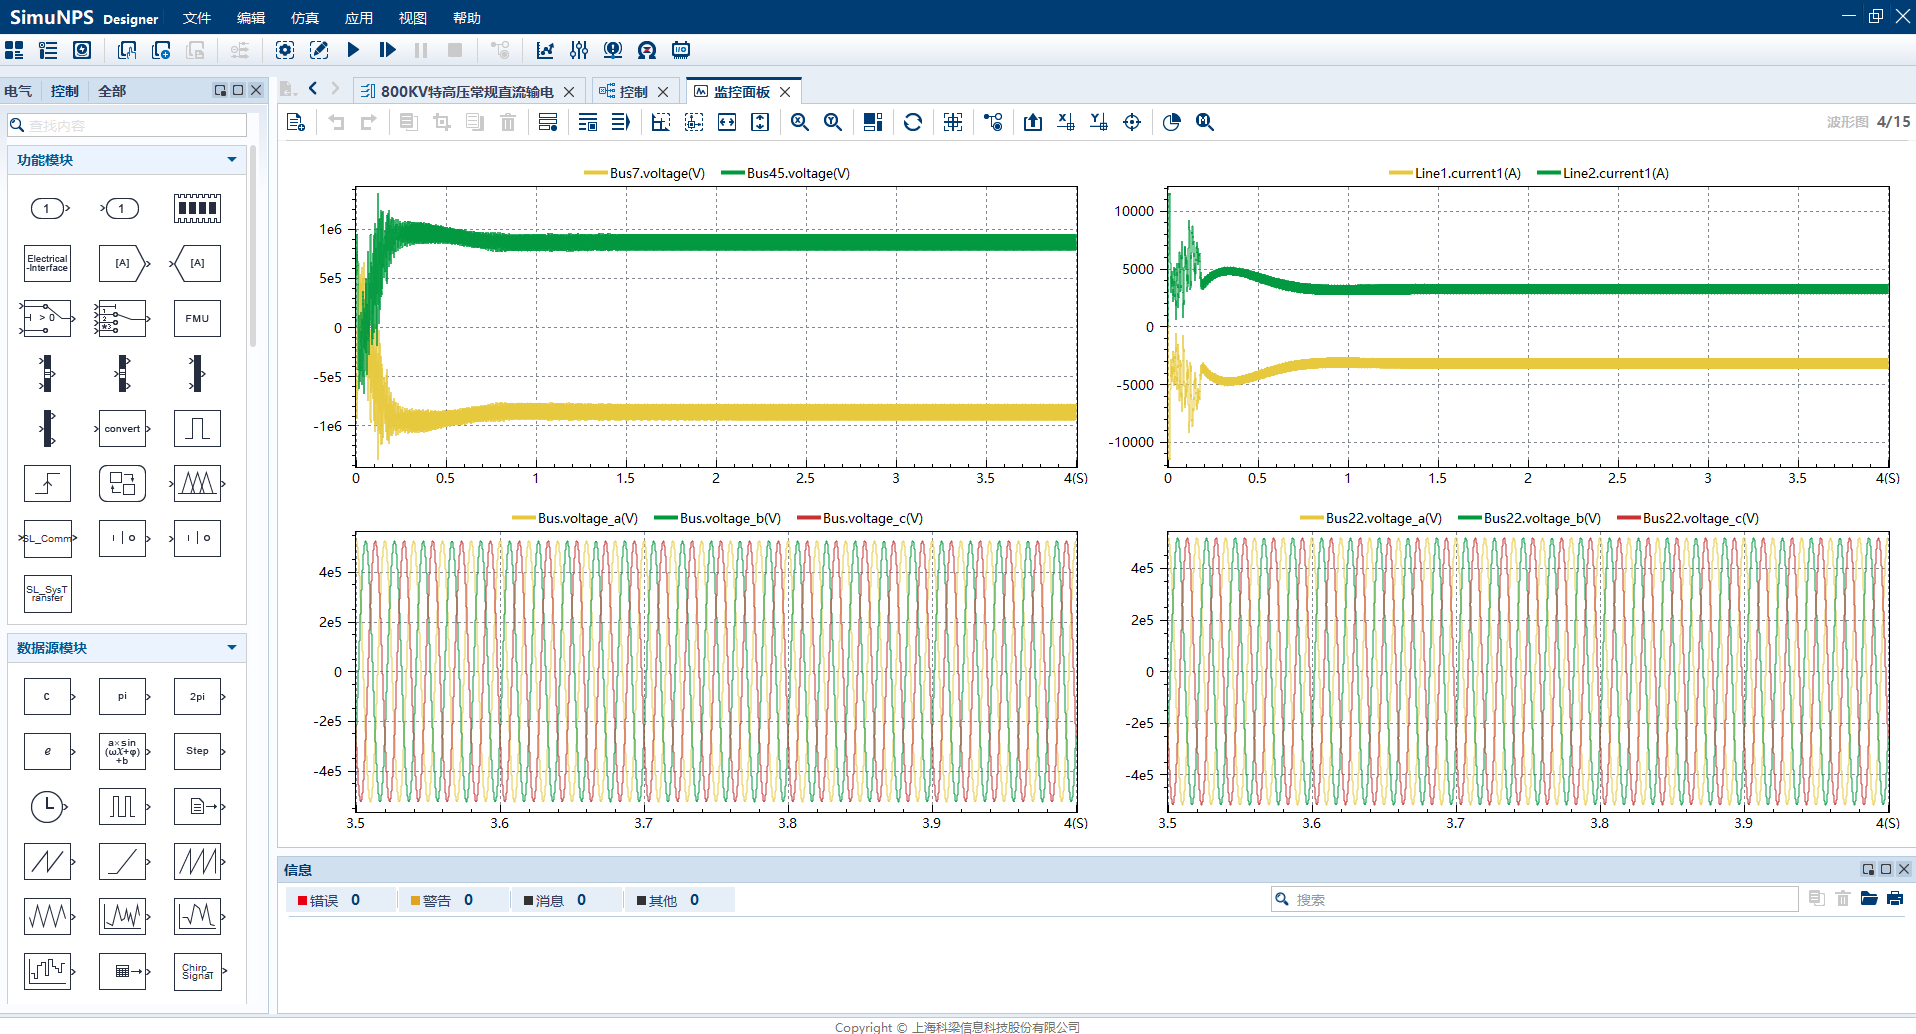The width and height of the screenshot is (1916, 1034).
Task: Click the Y-axis zoom magnifier
Action: pyautogui.click(x=832, y=122)
